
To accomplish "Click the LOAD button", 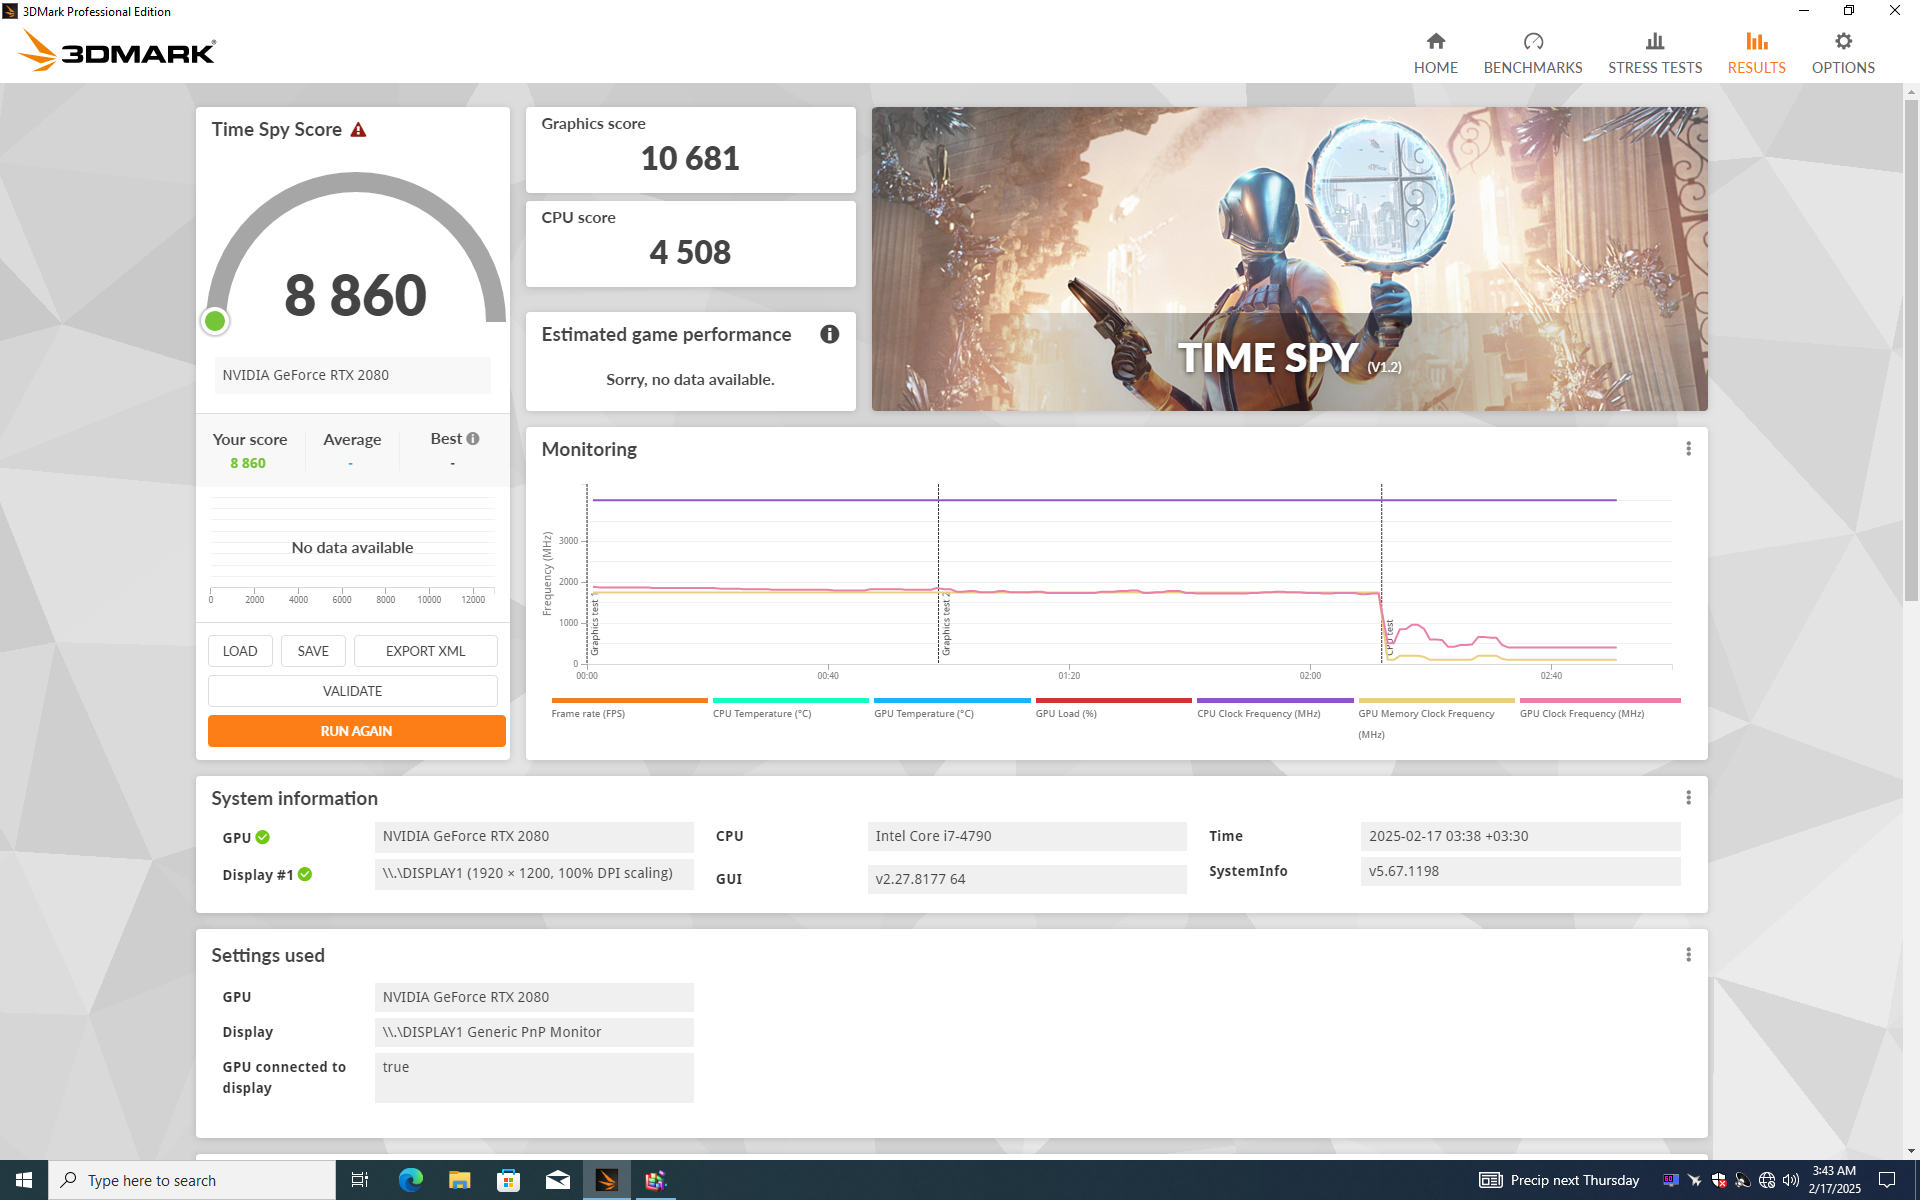I will [x=240, y=651].
